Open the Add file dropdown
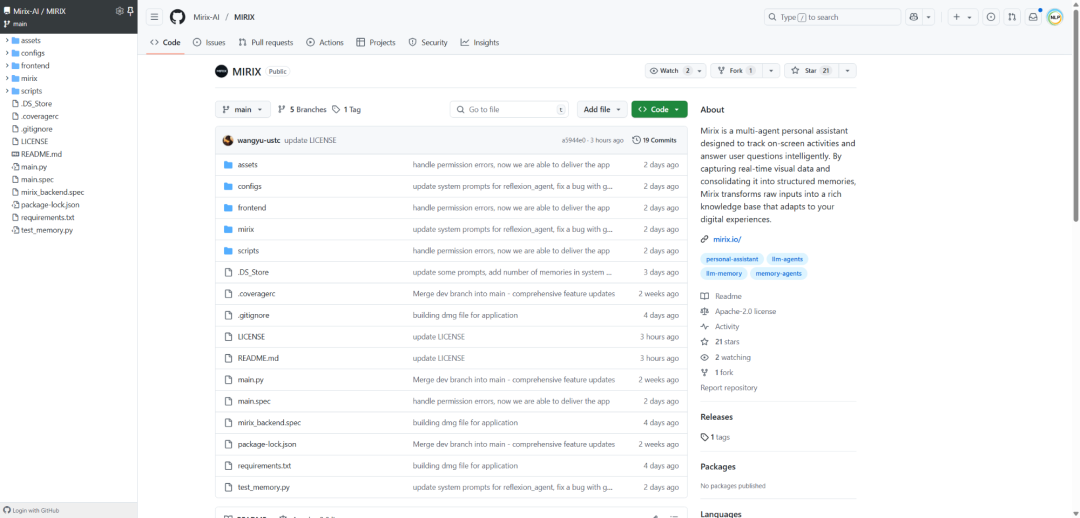This screenshot has width=1080, height=518. pyautogui.click(x=602, y=110)
